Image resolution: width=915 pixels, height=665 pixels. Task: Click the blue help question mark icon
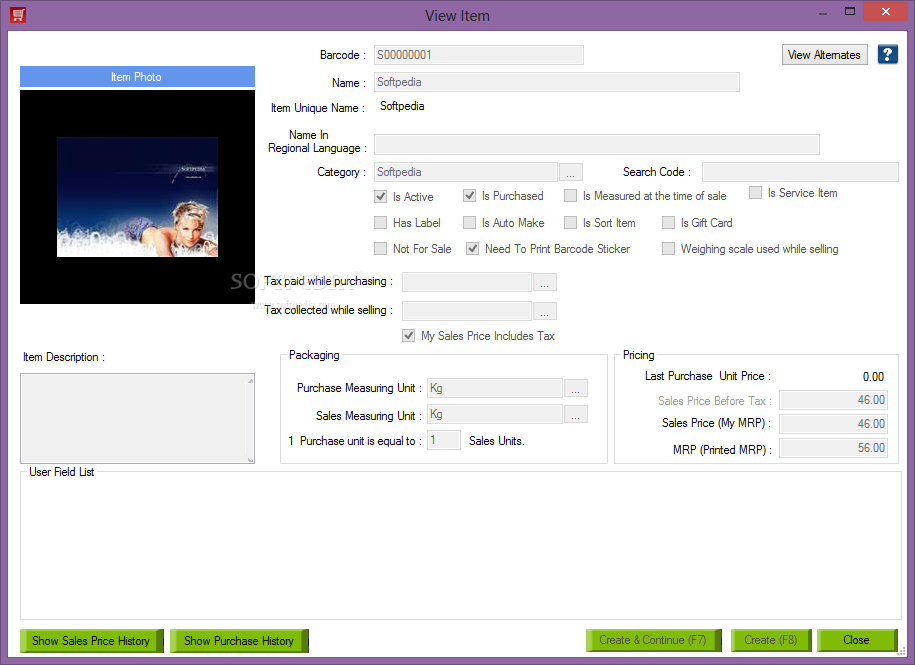(887, 55)
